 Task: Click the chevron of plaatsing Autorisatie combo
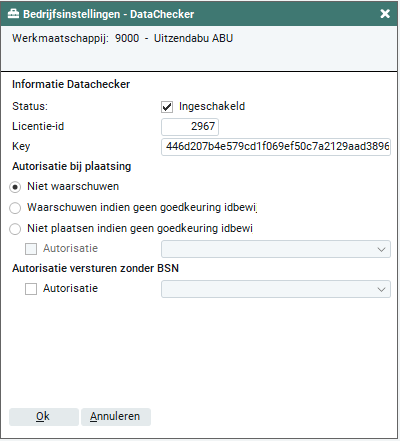coord(381,249)
